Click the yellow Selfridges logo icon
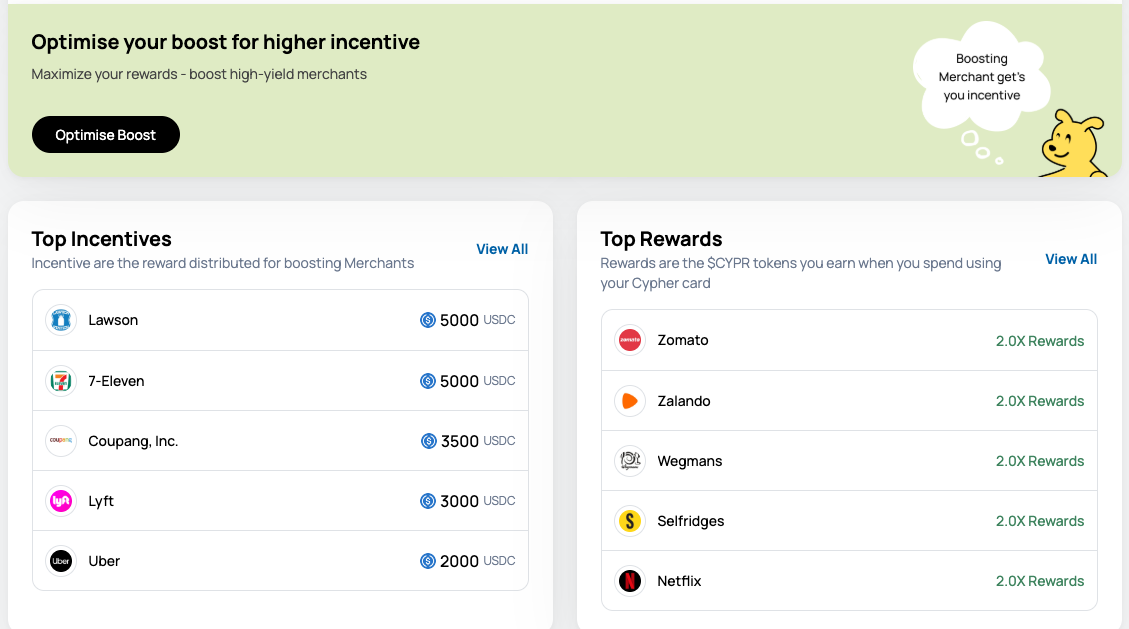The height and width of the screenshot is (629, 1129). tap(630, 521)
